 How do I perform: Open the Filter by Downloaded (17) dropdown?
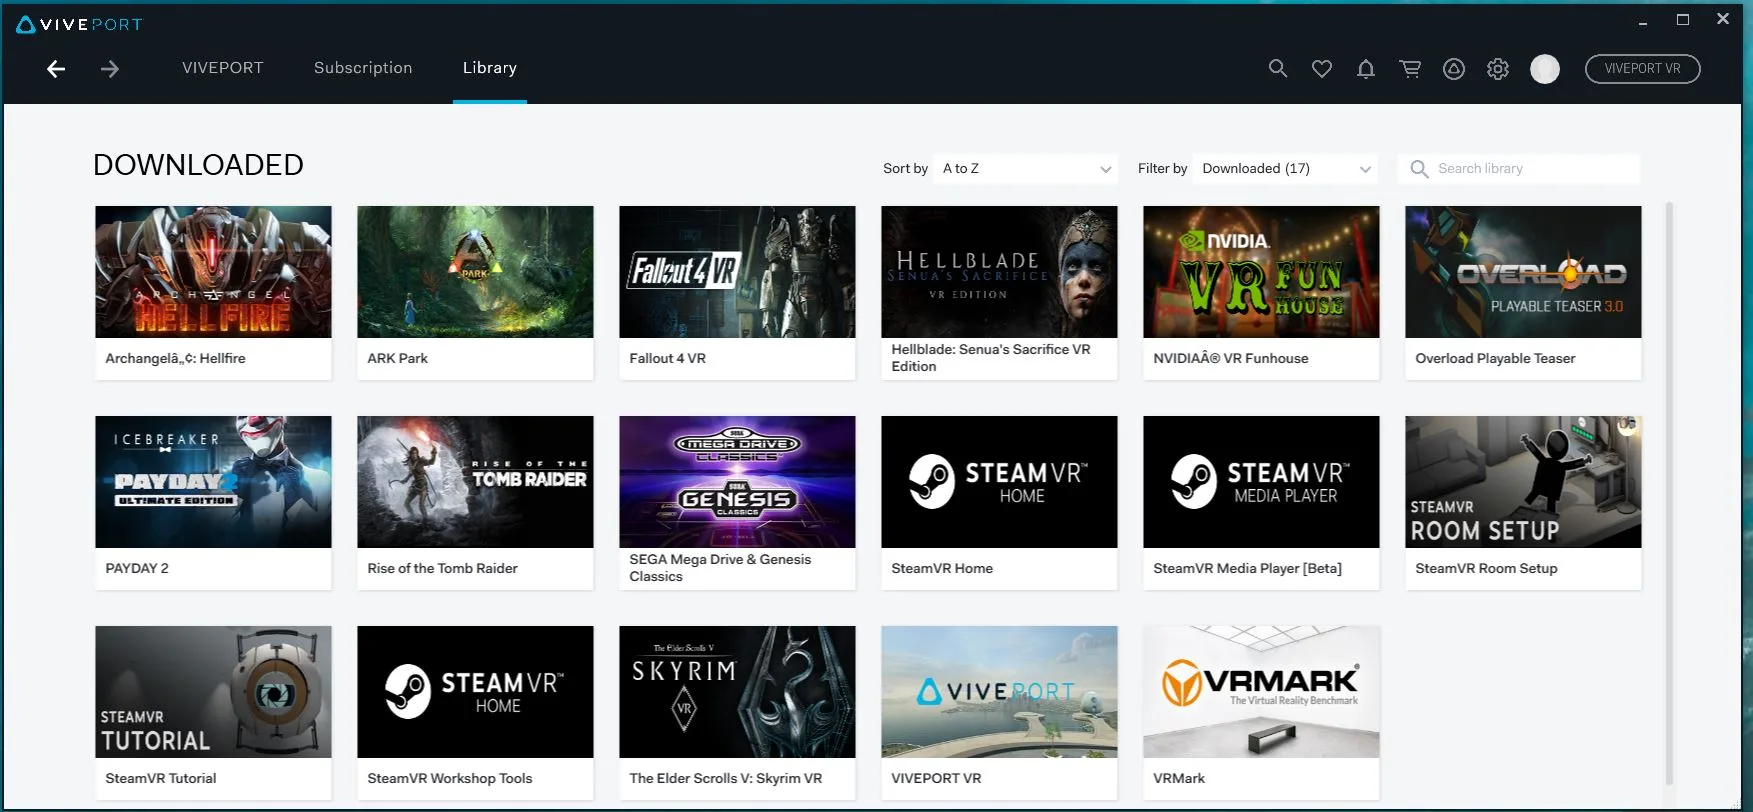1285,168
